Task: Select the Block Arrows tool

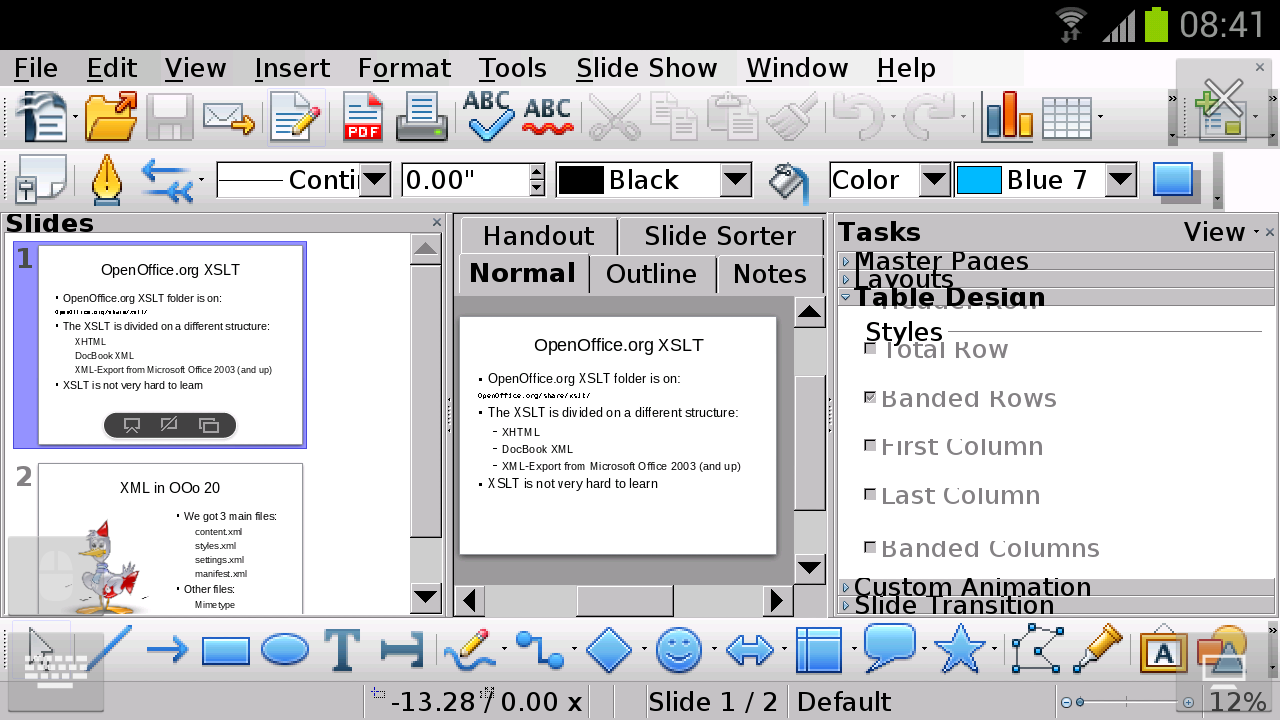Action: tap(750, 651)
